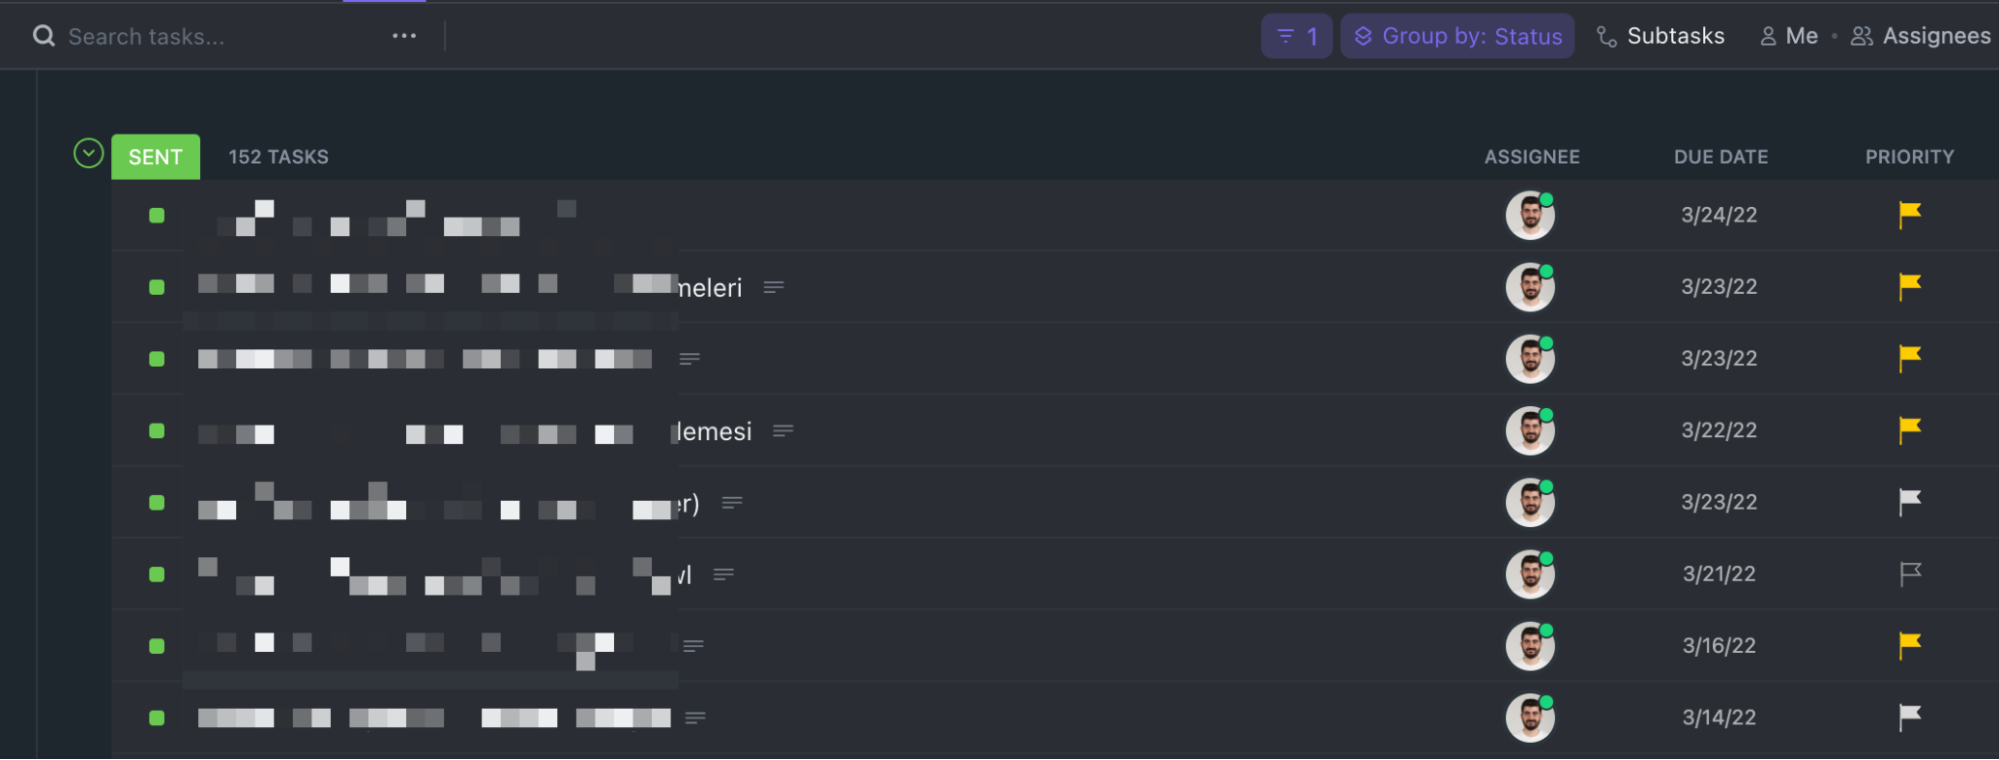Viewport: 1999px width, 760px height.
Task: Open the three-dot more options menu
Action: [x=404, y=36]
